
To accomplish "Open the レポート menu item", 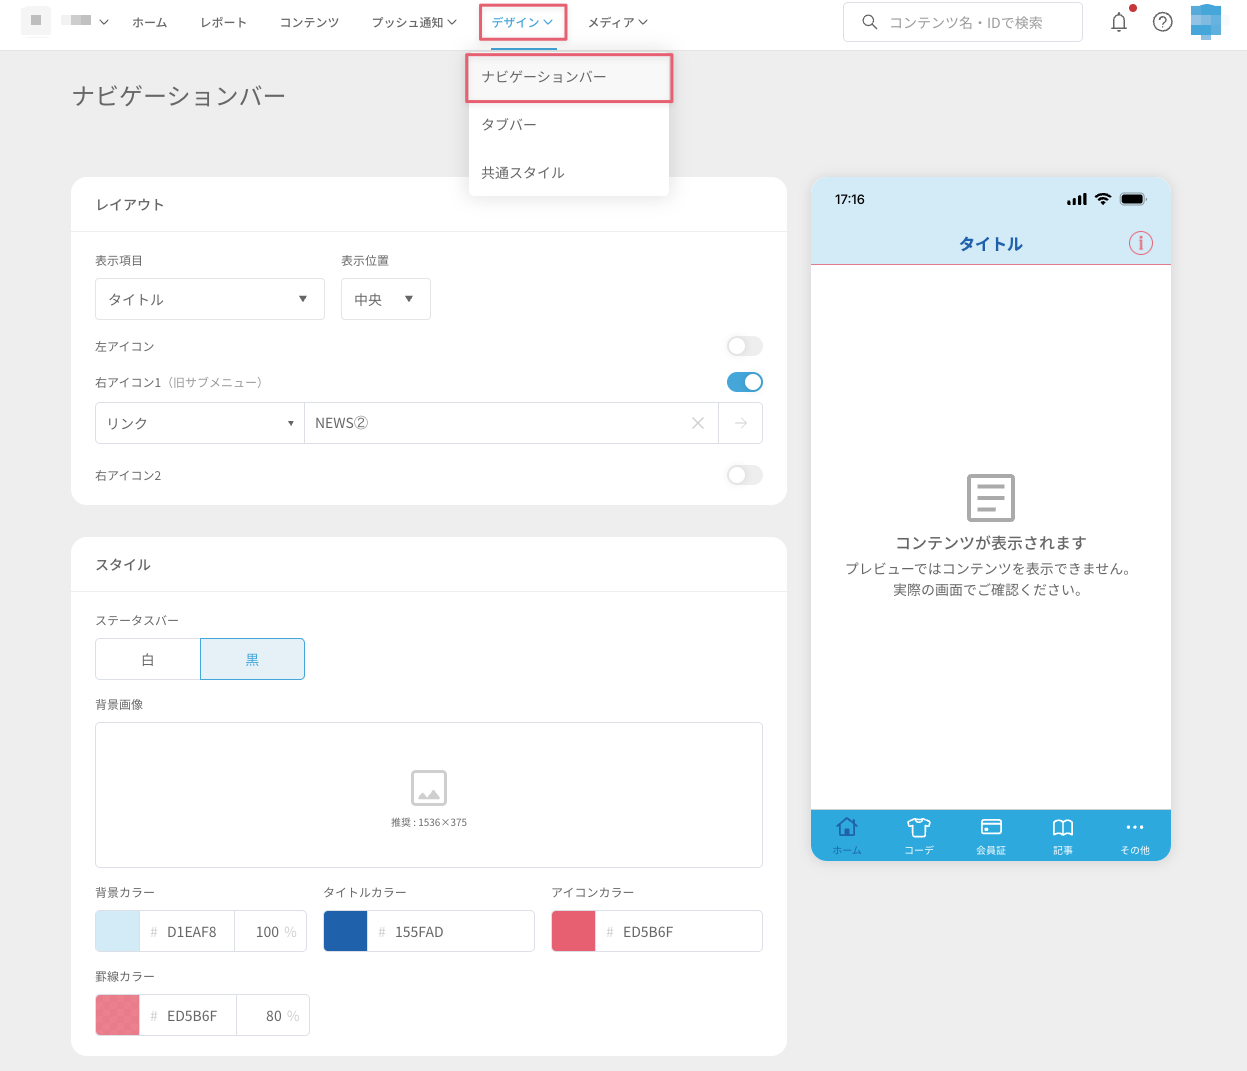I will [223, 22].
